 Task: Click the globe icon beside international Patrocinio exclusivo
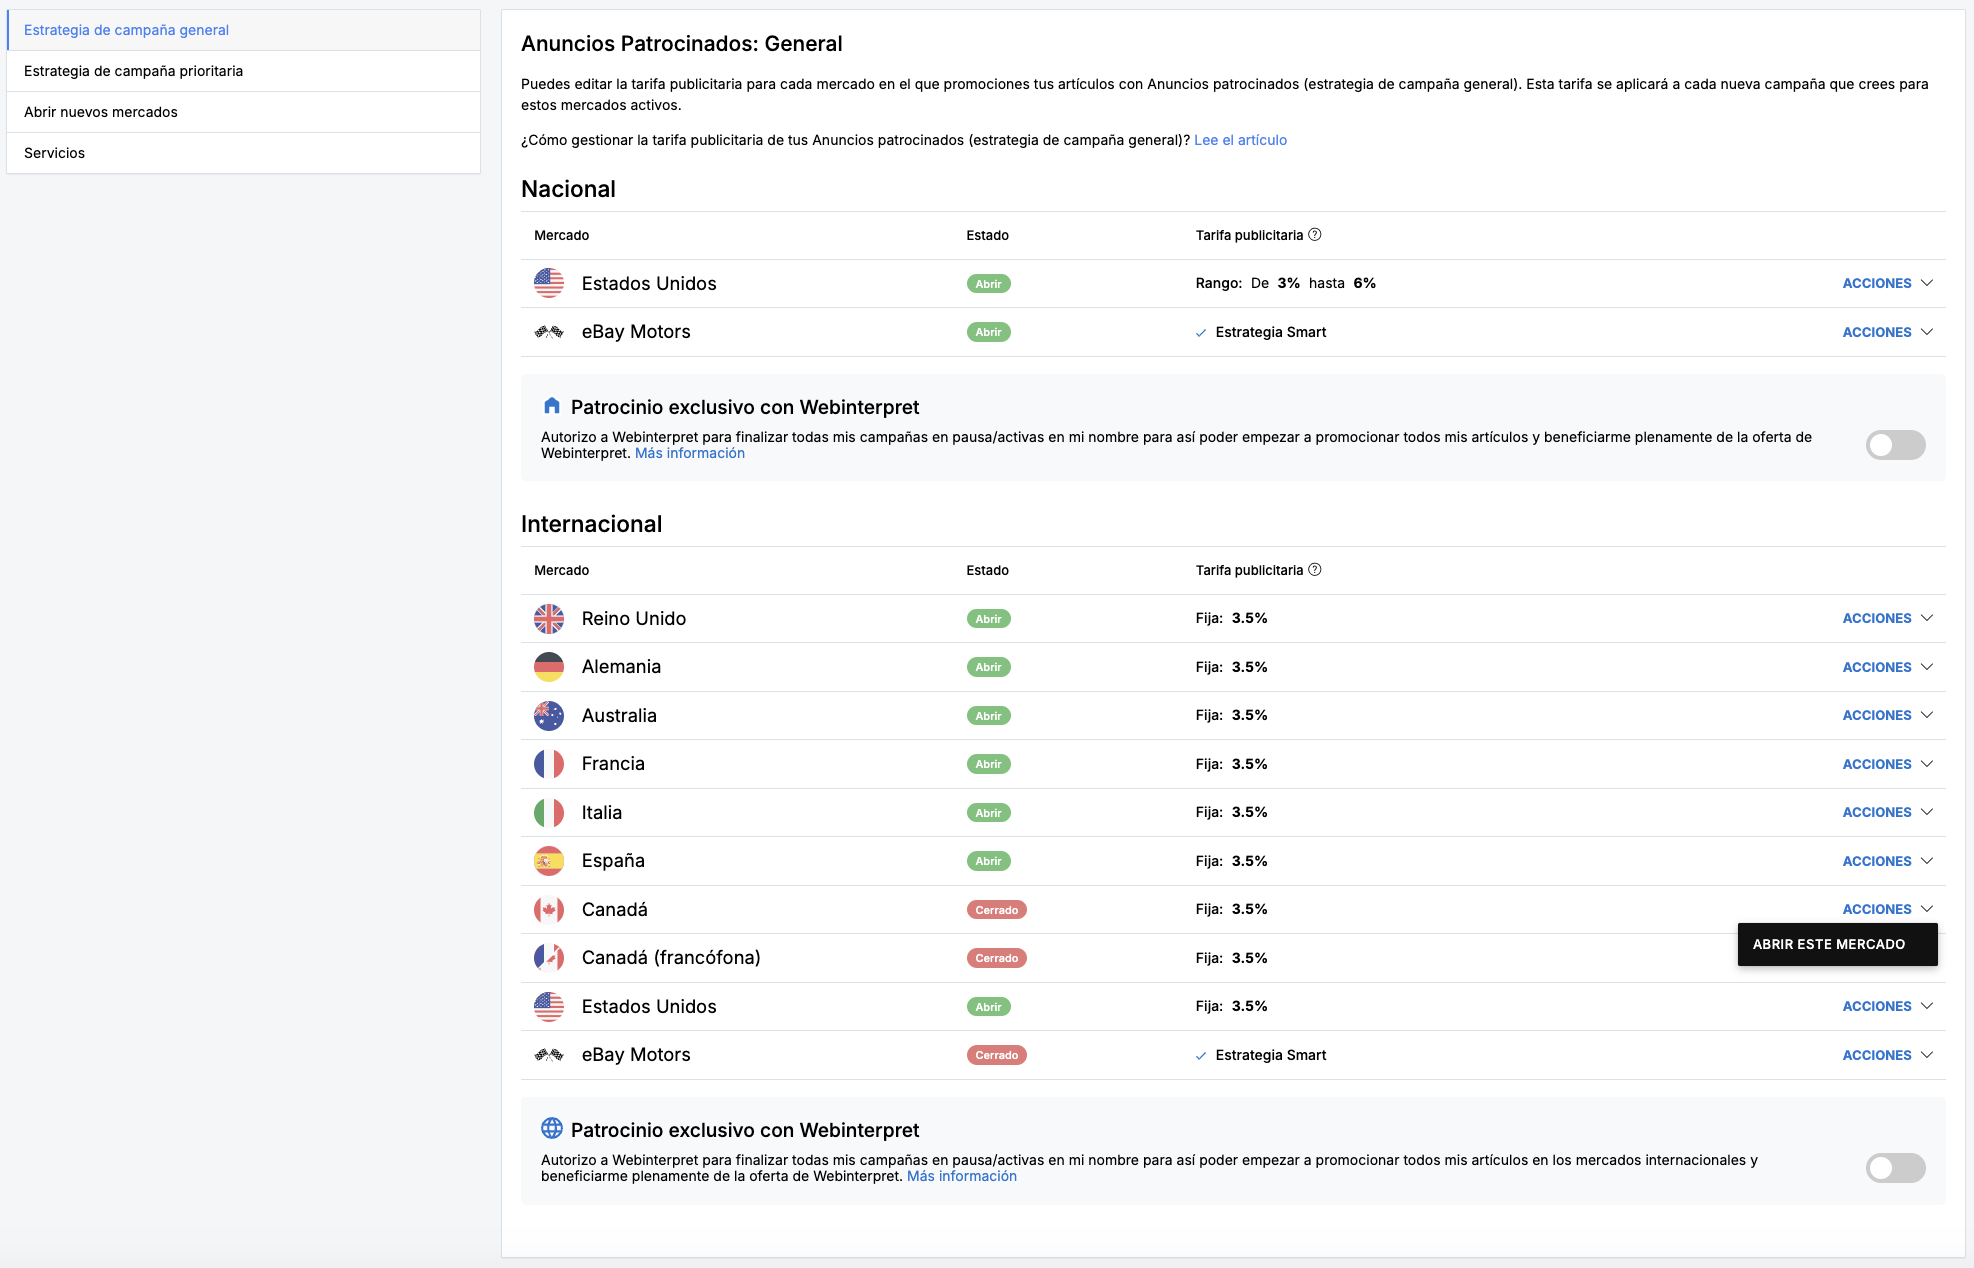(552, 1128)
